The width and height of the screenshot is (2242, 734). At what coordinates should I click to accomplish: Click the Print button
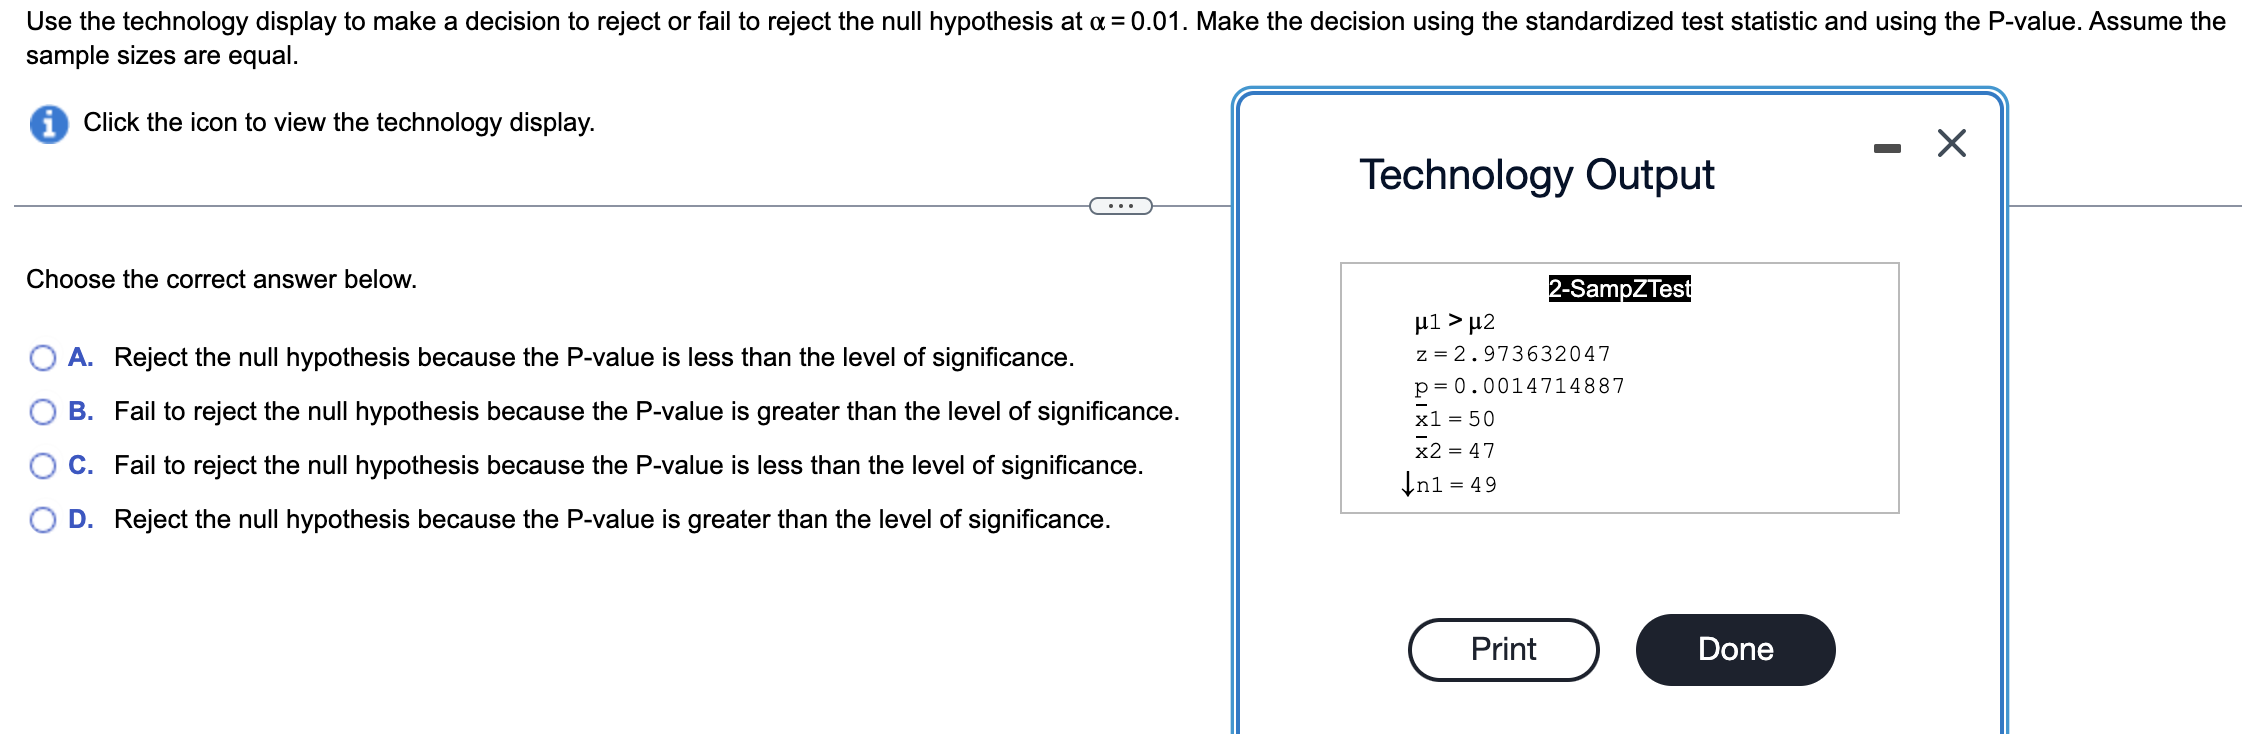point(1503,649)
